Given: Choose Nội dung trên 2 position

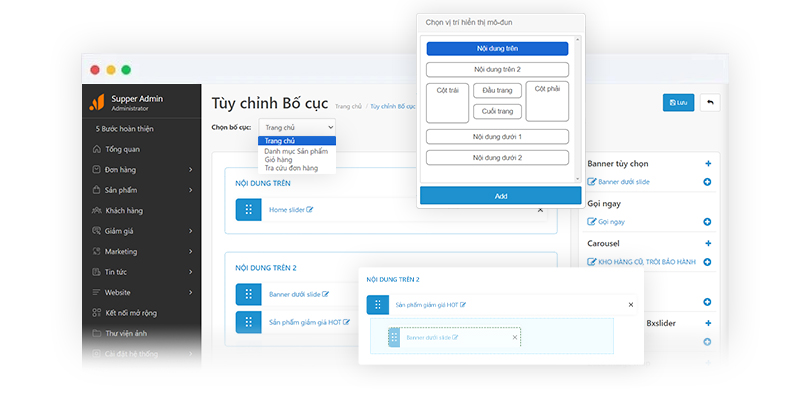Looking at the screenshot, I should (x=497, y=69).
